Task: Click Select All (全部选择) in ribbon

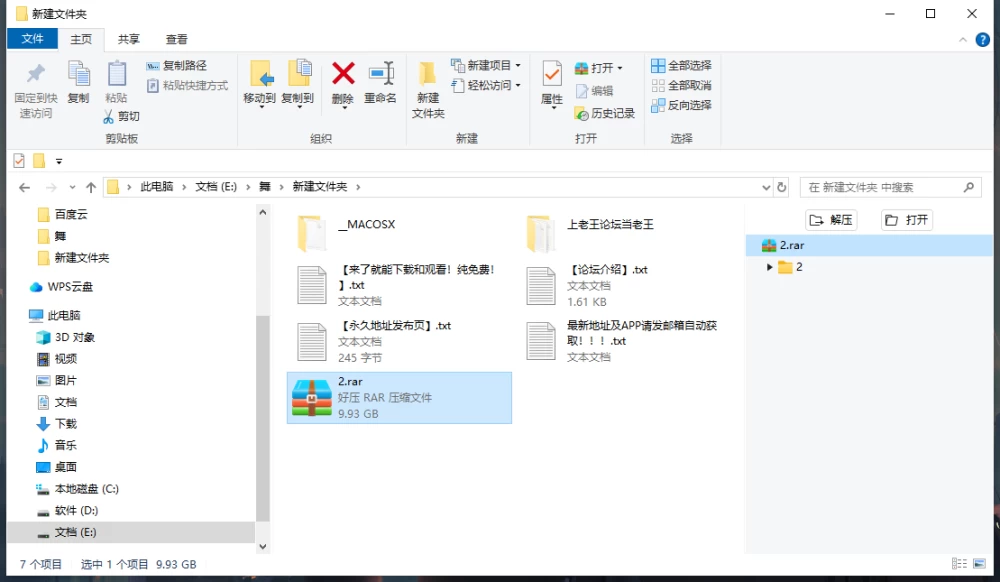Action: (681, 66)
